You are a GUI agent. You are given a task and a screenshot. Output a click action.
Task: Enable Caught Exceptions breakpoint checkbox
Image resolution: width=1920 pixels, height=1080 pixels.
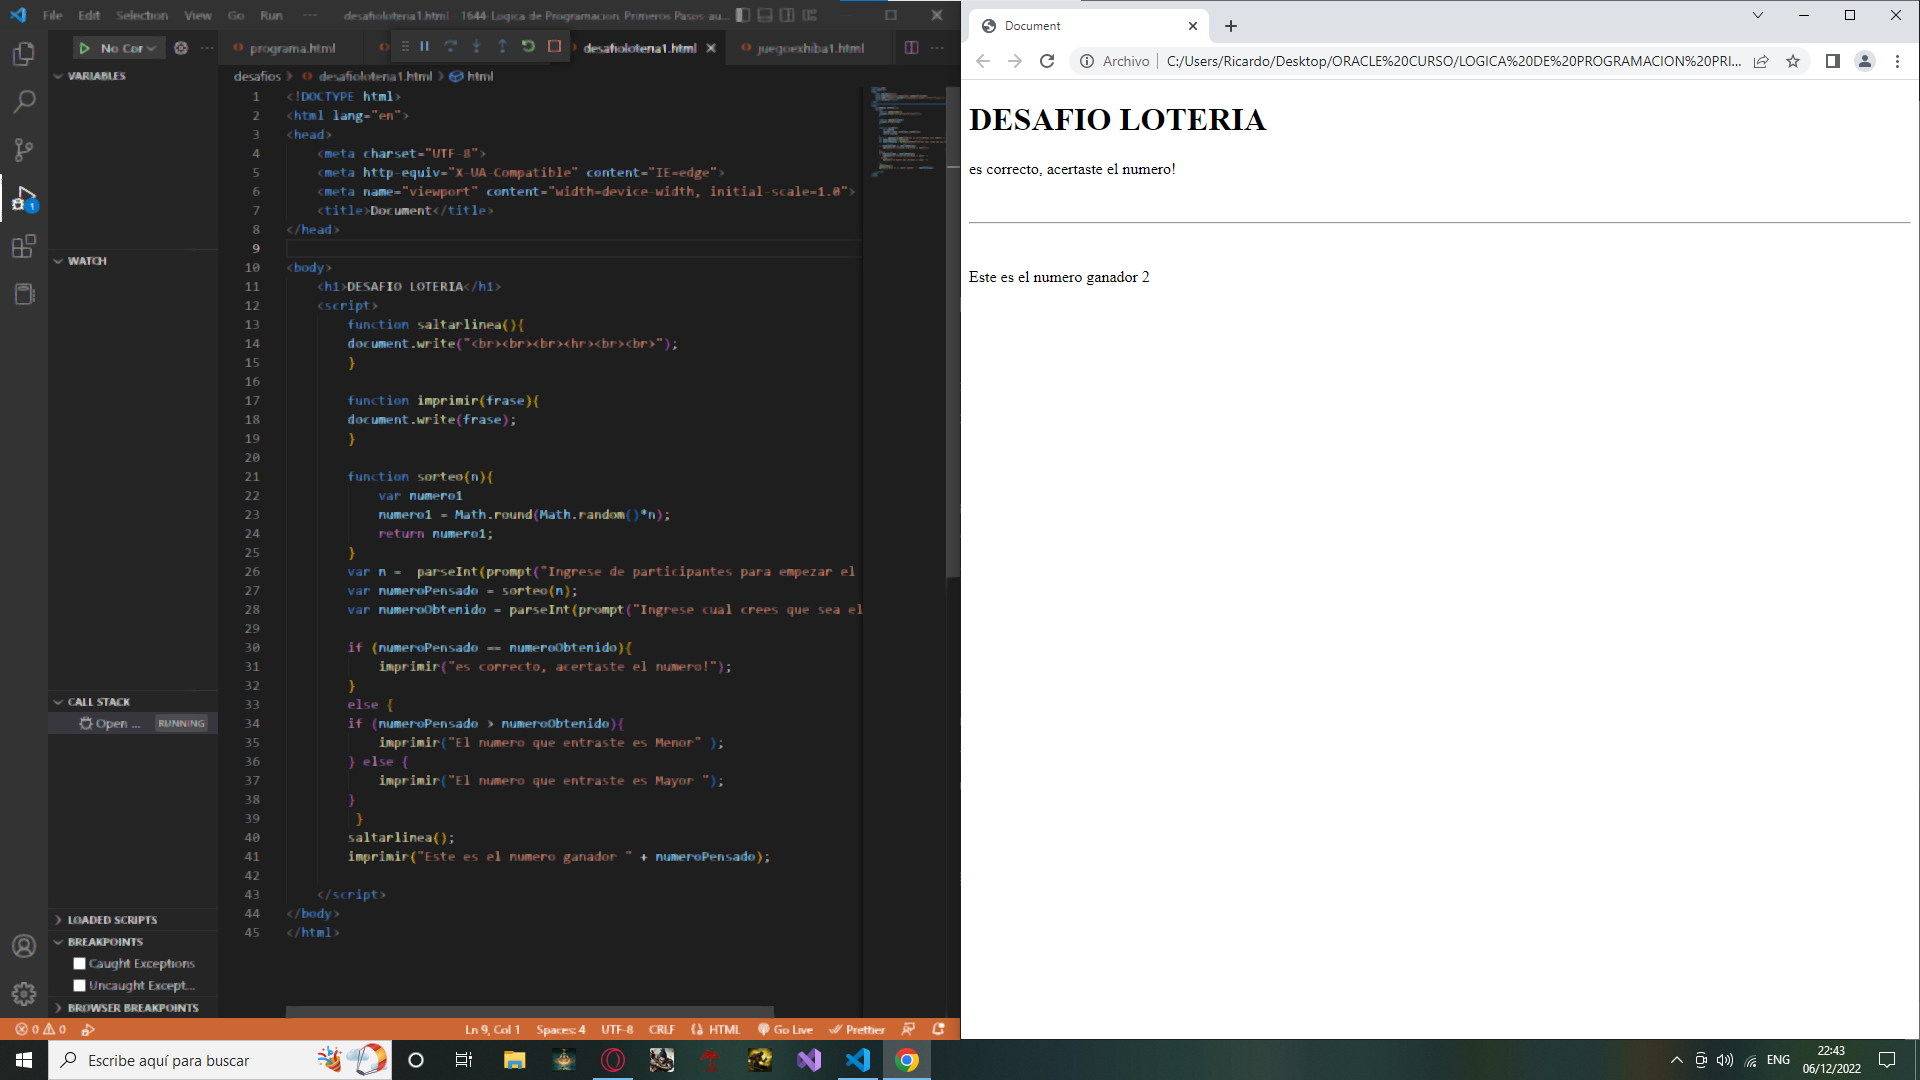coord(80,964)
